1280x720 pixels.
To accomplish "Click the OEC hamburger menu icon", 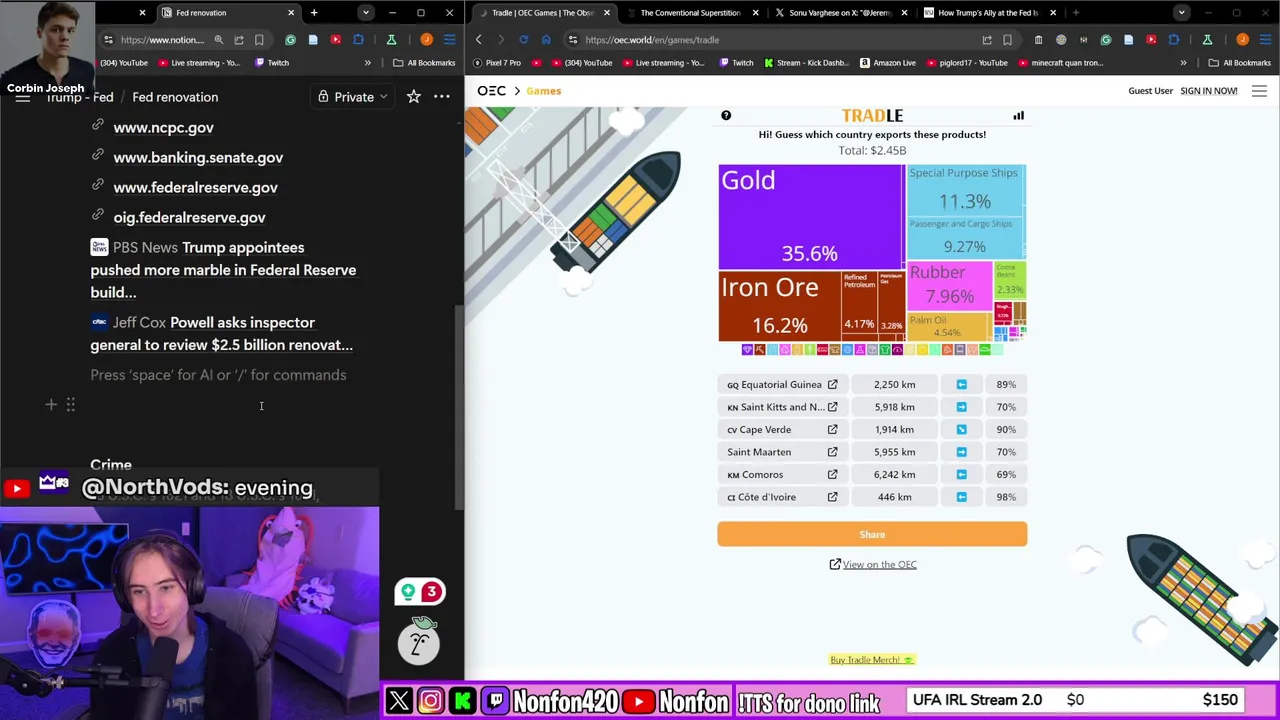I will click(x=1259, y=91).
